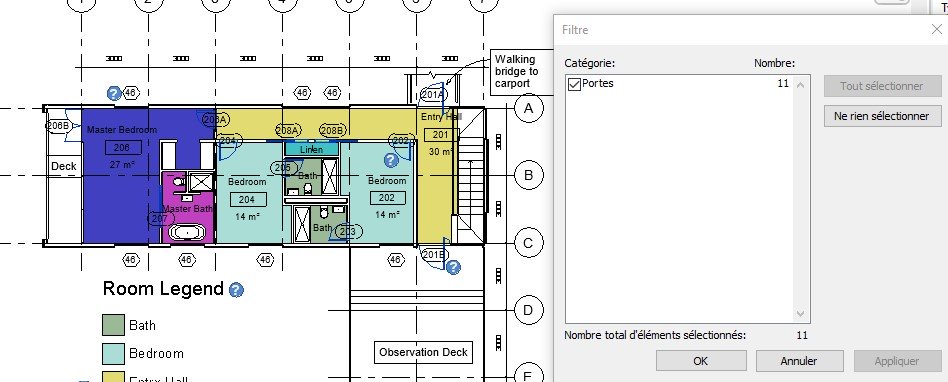Click the question mark icon next to Room Legend

tap(236, 290)
